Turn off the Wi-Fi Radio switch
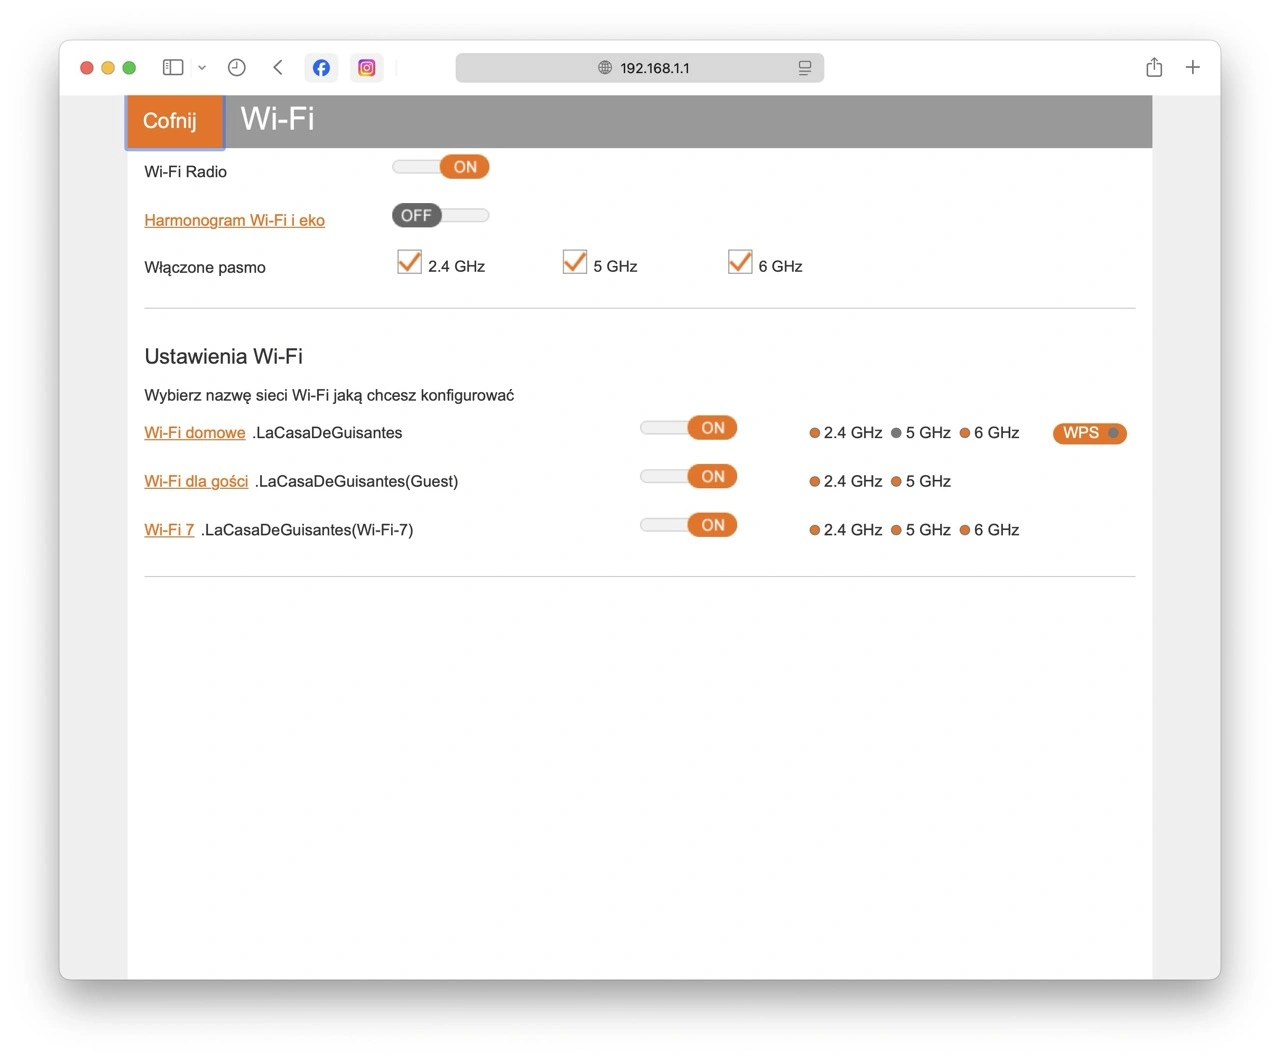The image size is (1280, 1058). click(x=440, y=167)
